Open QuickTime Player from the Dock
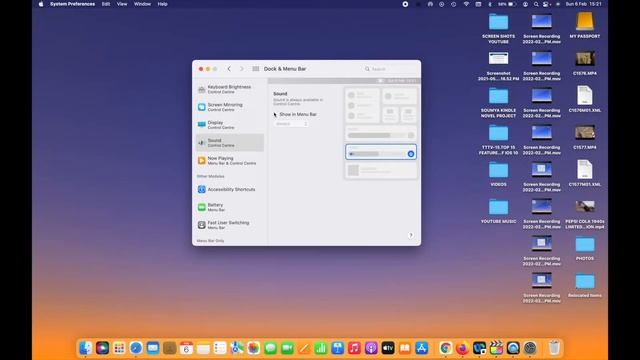 pyautogui.click(x=513, y=348)
